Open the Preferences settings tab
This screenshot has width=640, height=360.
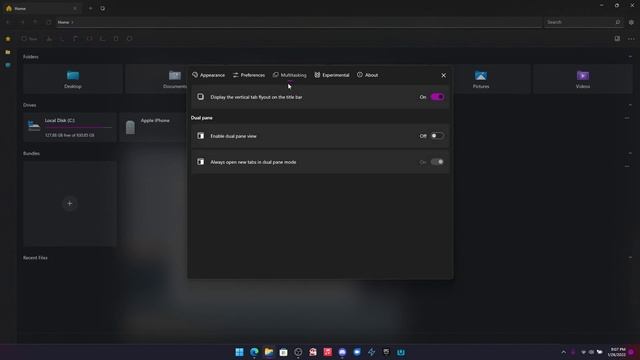coord(249,75)
